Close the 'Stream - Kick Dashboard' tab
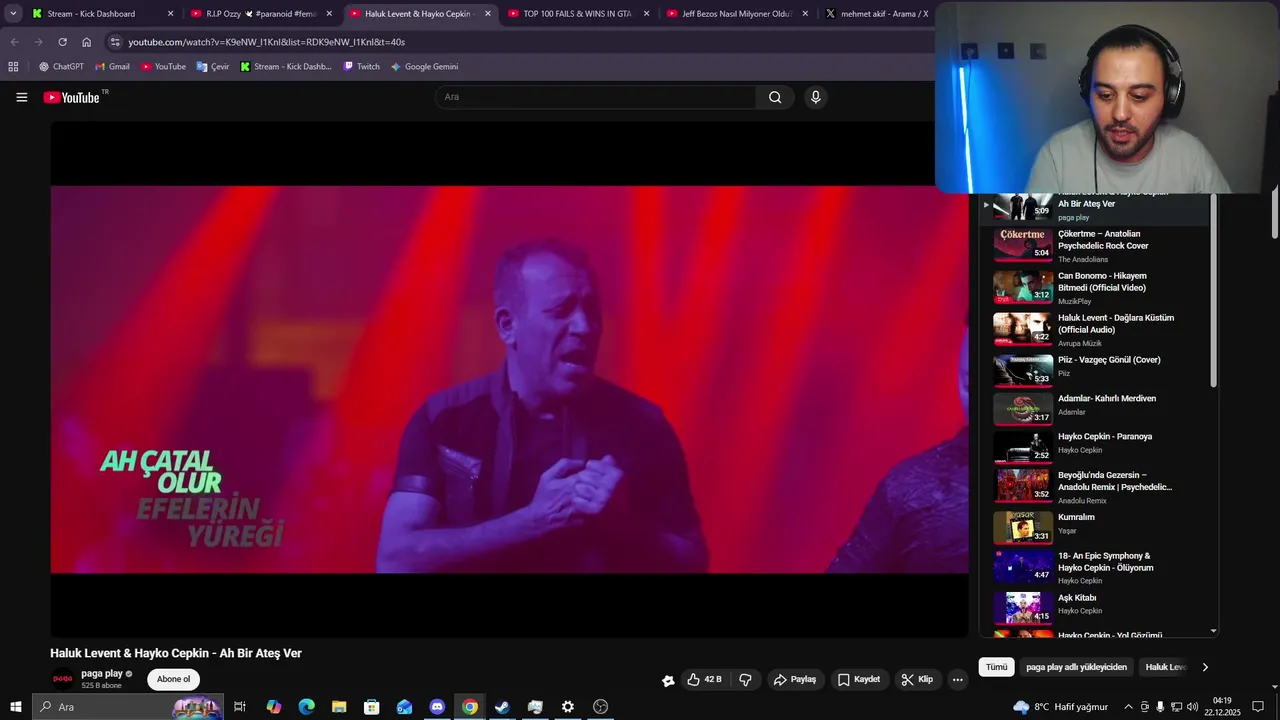Screen dimensions: 1280x720 point(170,14)
